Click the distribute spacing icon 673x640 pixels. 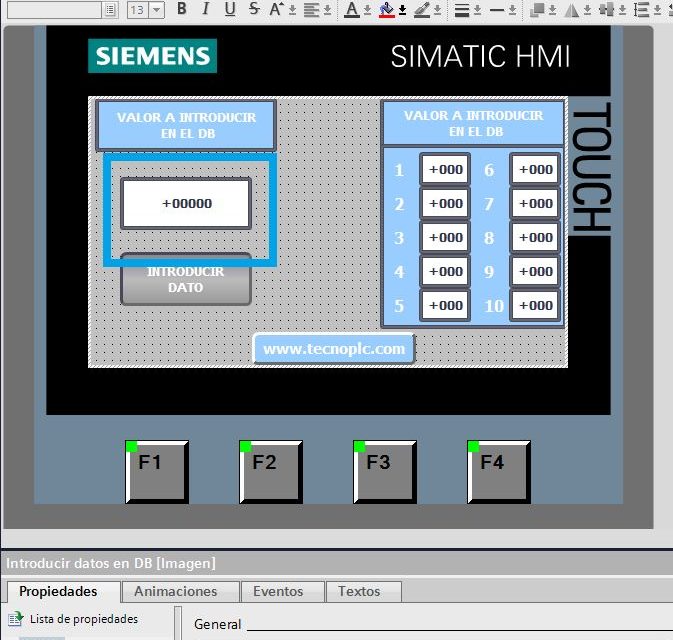tap(642, 10)
